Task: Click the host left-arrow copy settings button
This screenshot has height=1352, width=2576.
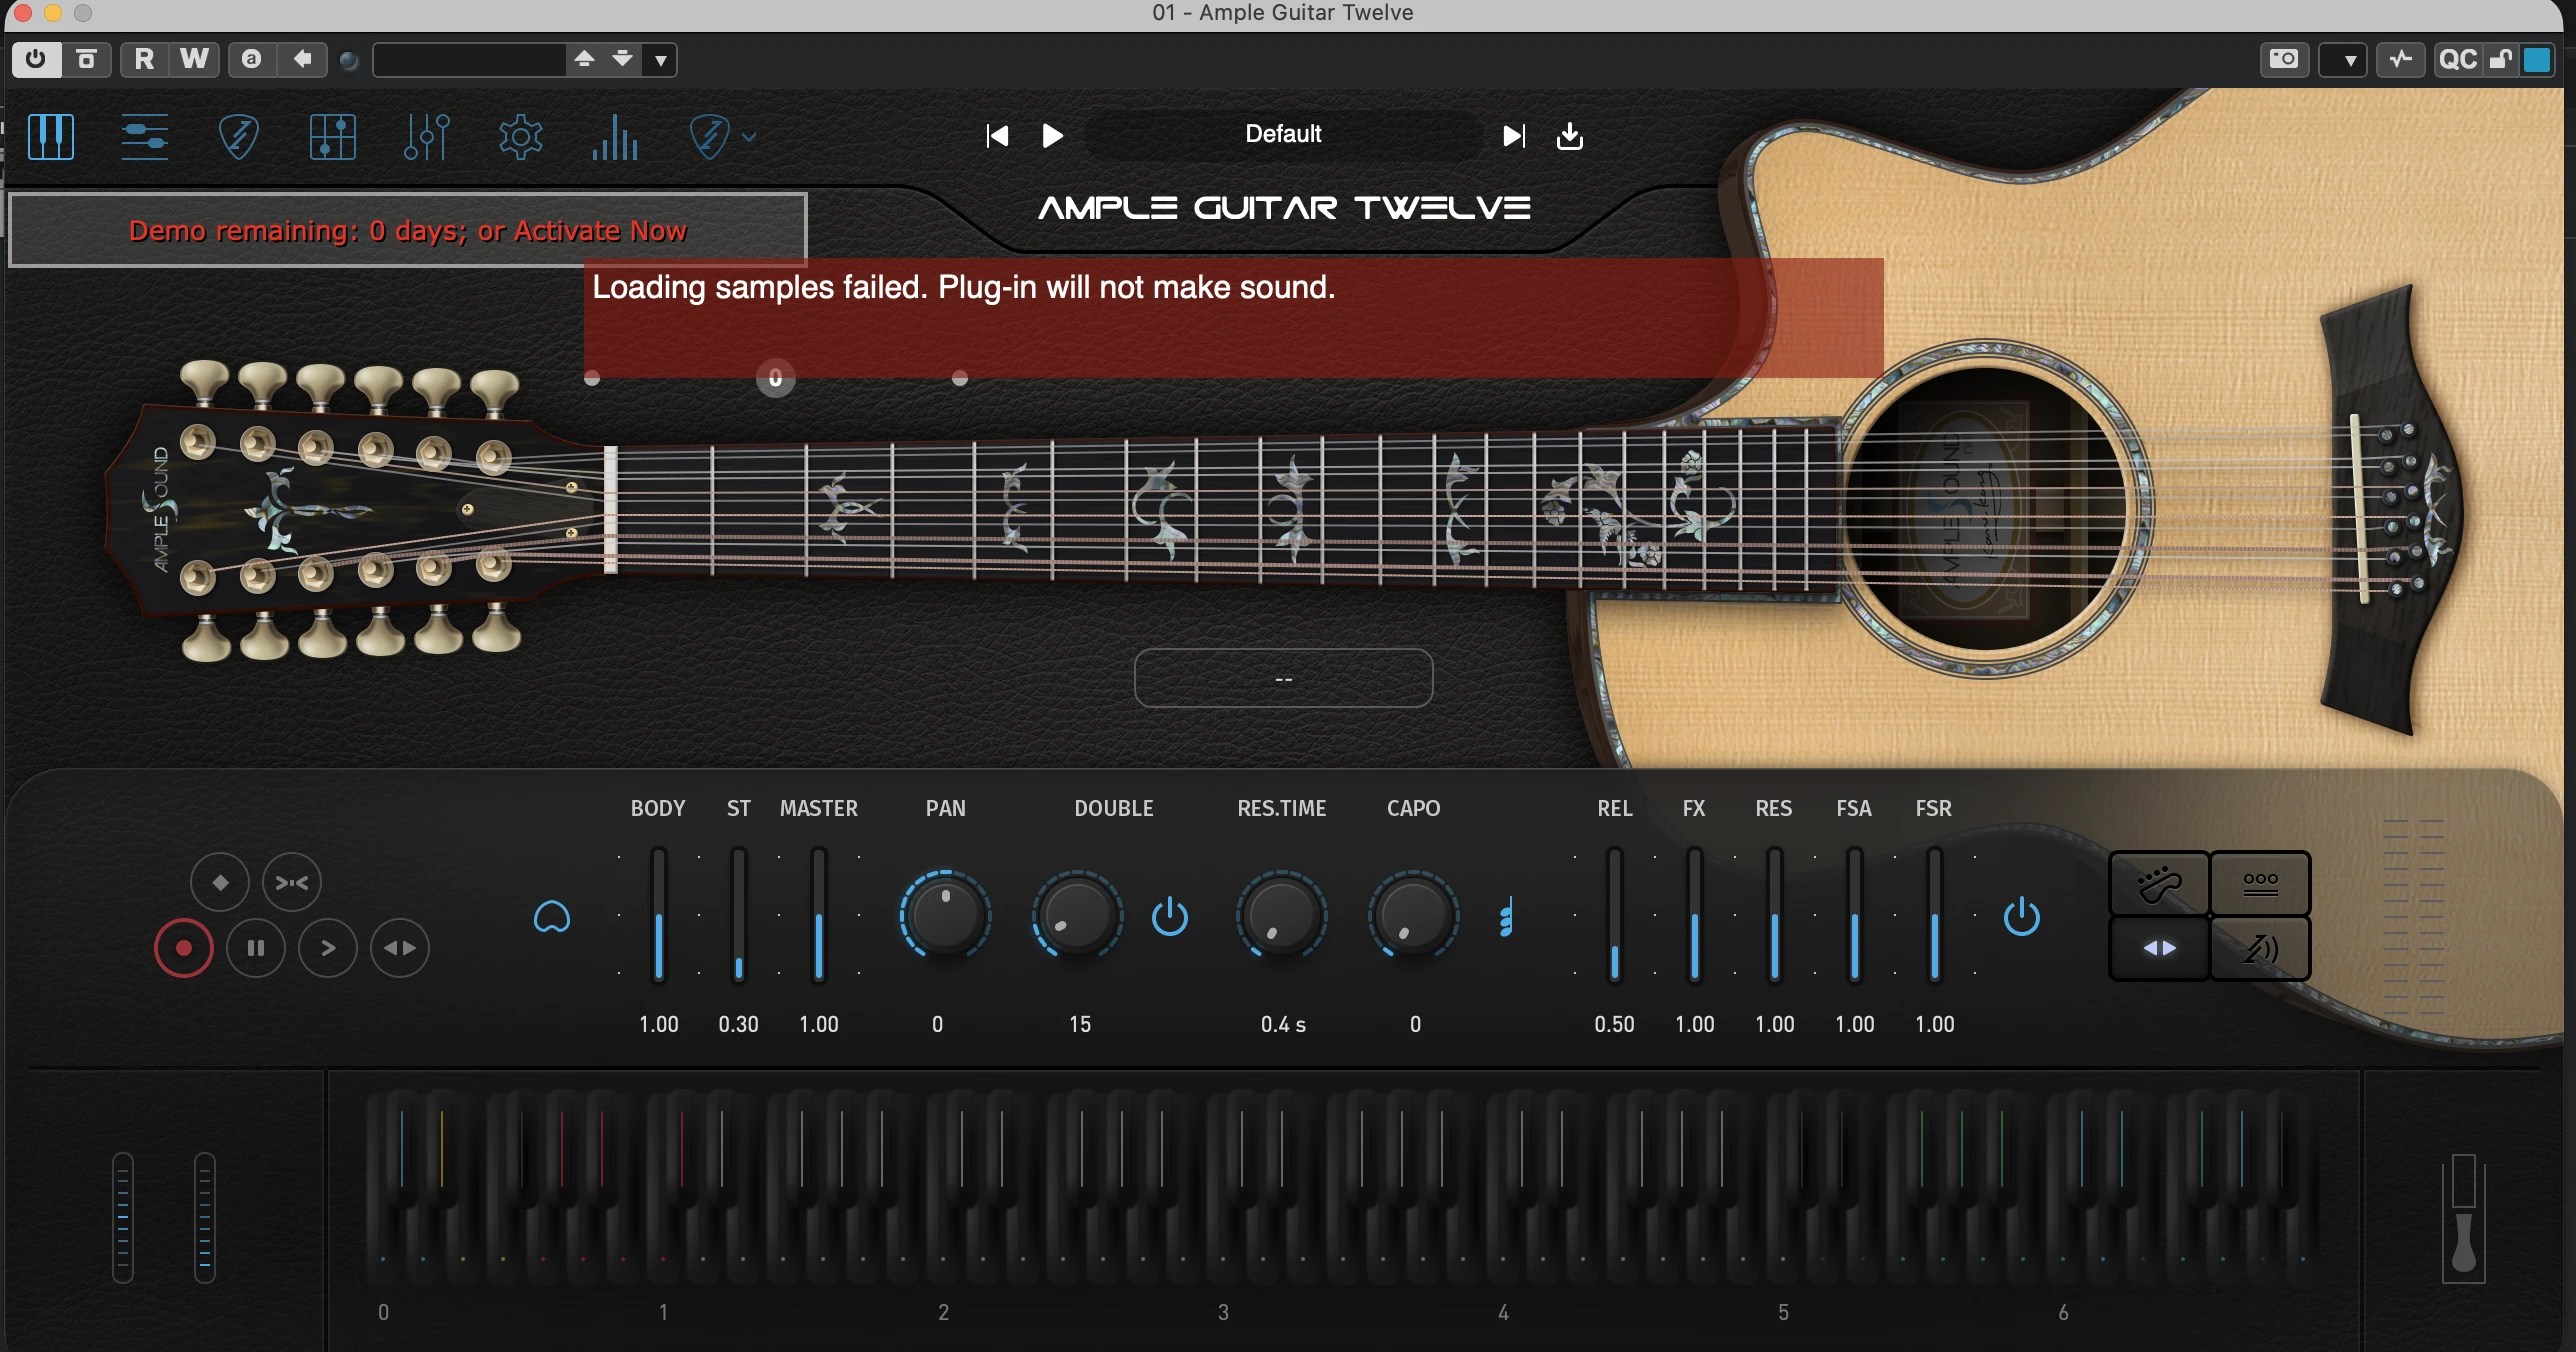Action: coord(302,59)
